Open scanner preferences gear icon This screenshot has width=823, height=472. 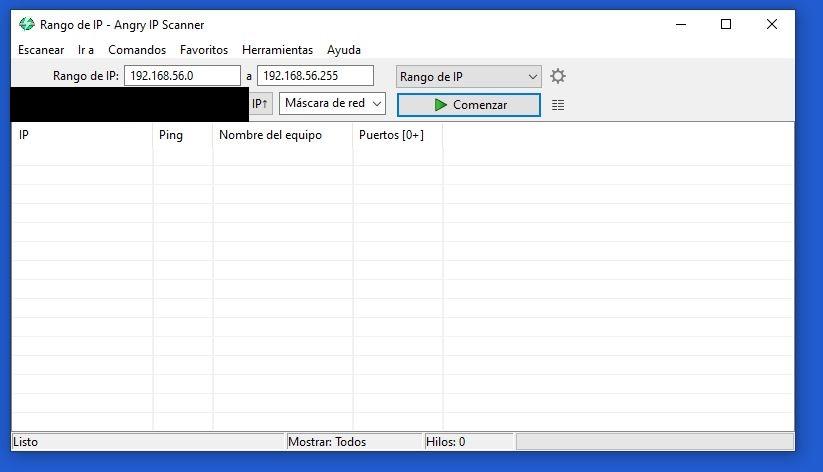tap(558, 76)
